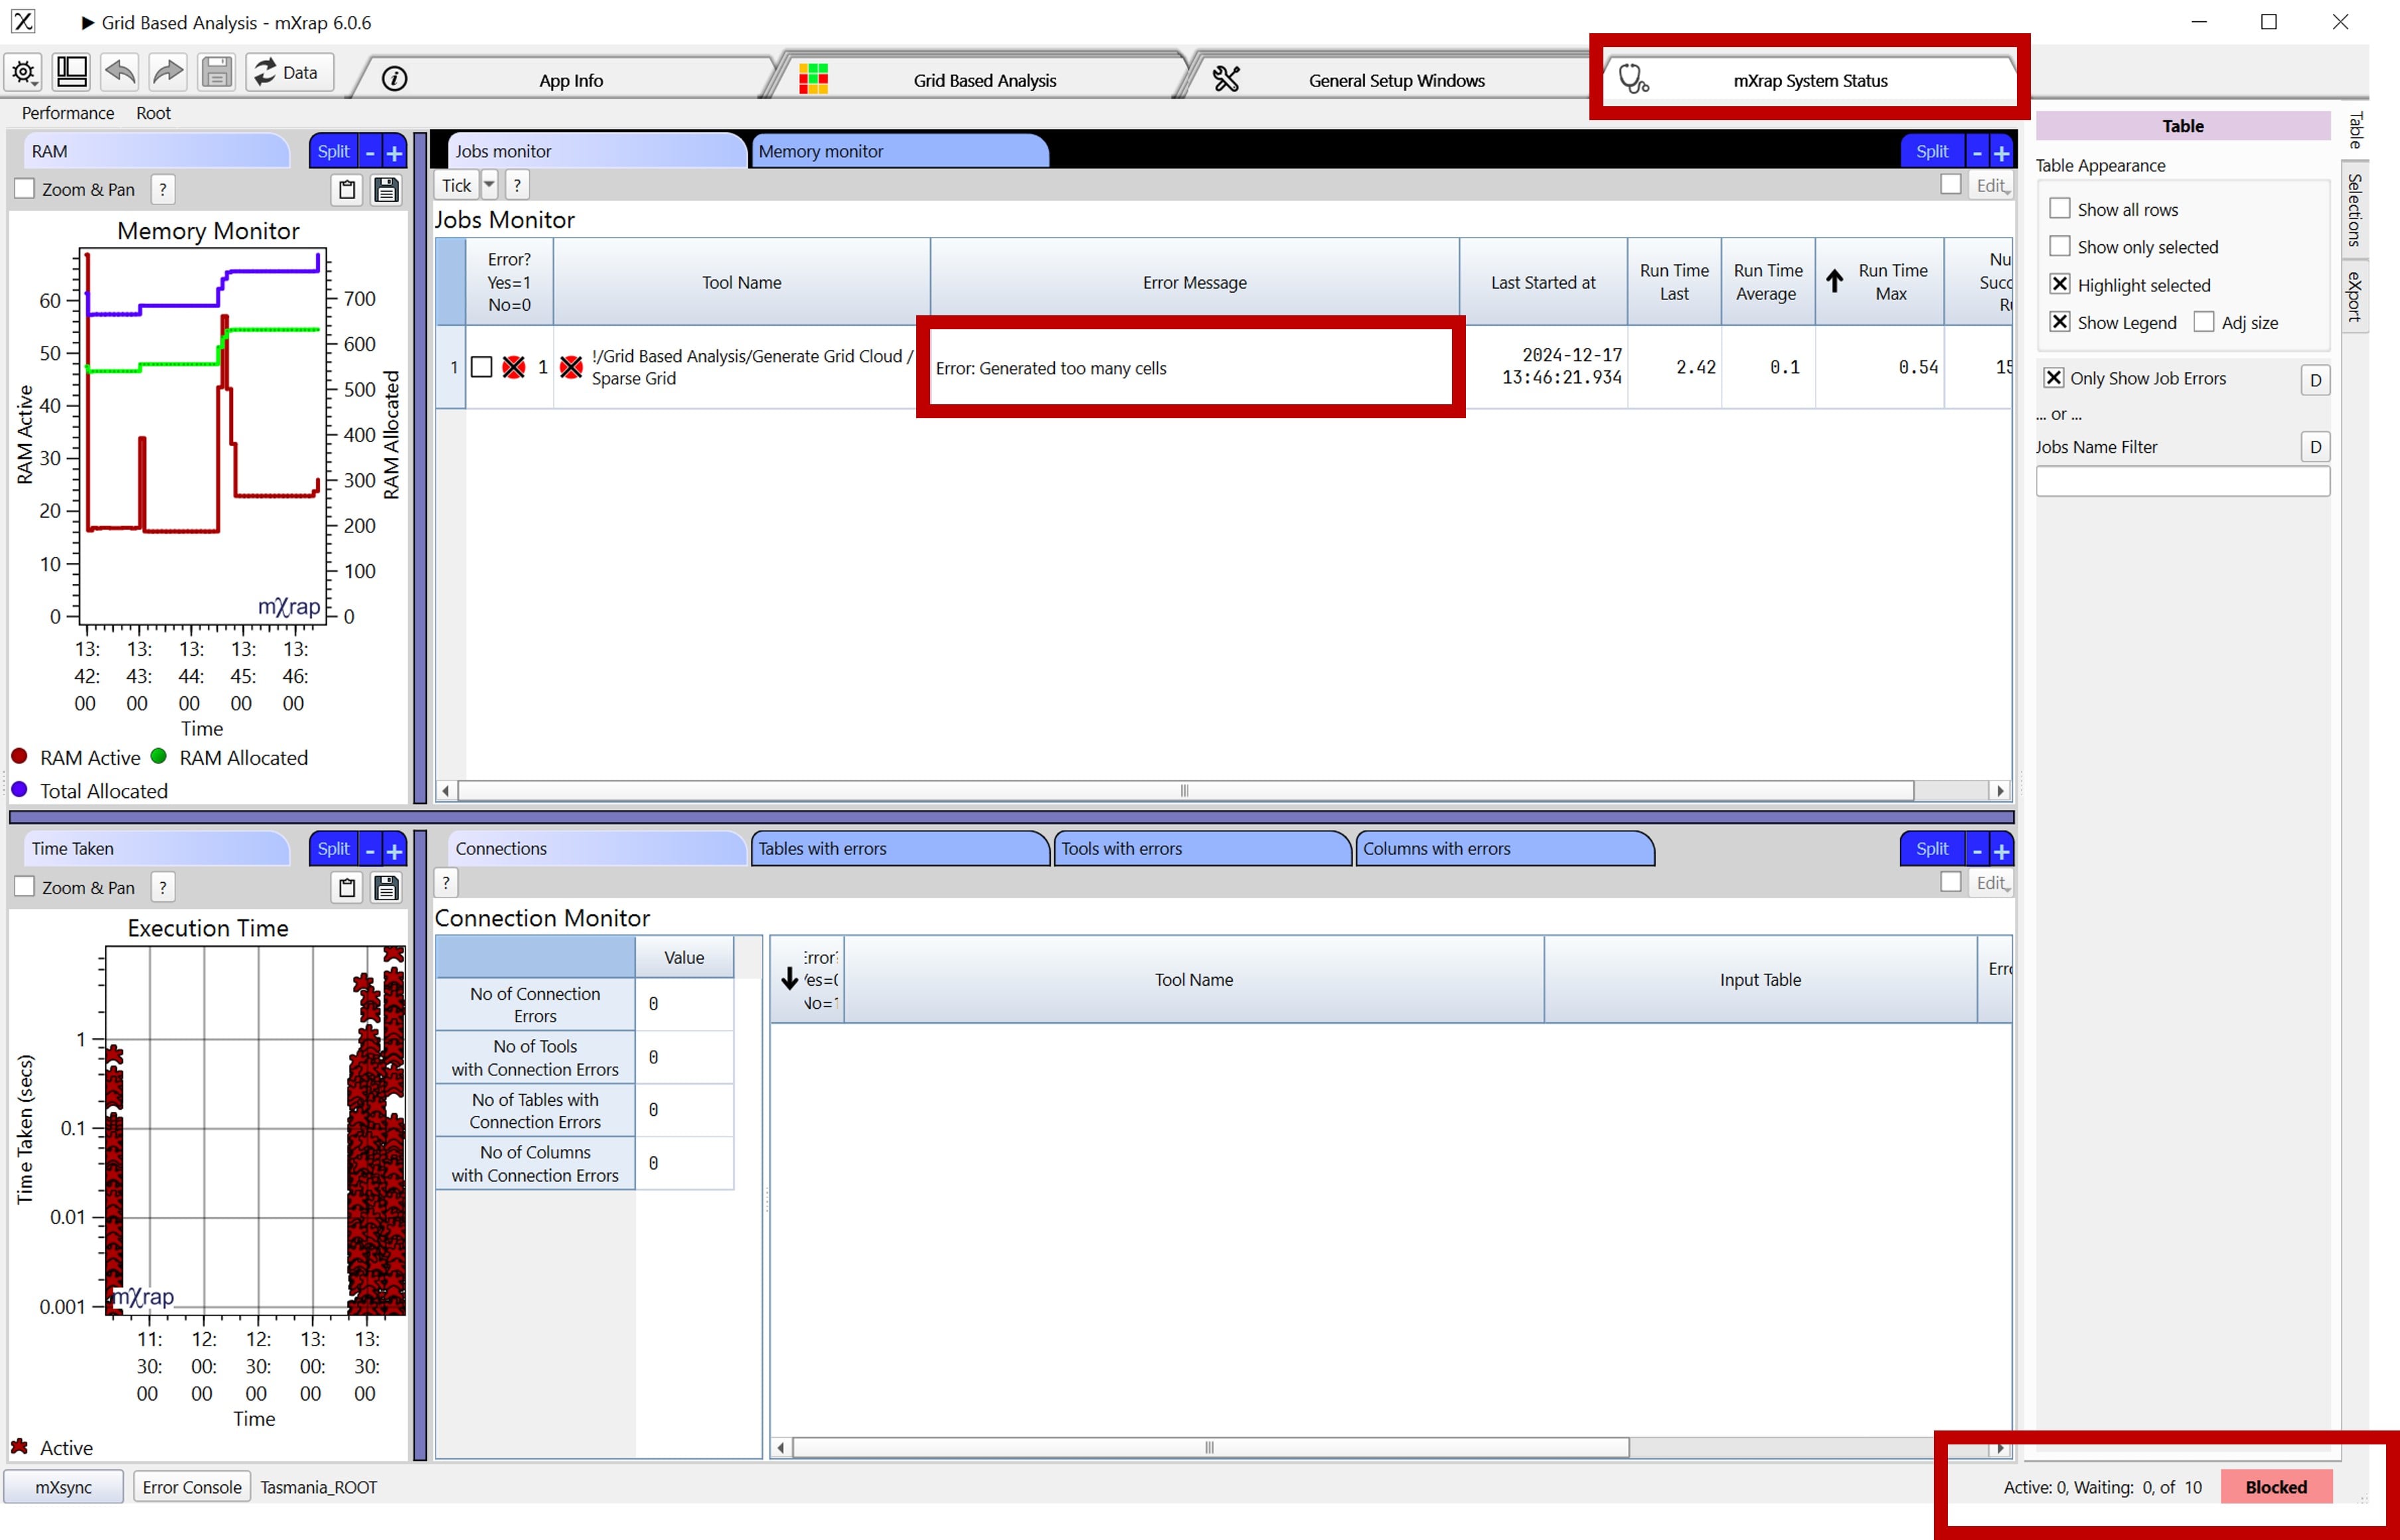Click the window layout icon in the toolbar
Image resolution: width=2400 pixels, height=1540 pixels.
click(71, 71)
